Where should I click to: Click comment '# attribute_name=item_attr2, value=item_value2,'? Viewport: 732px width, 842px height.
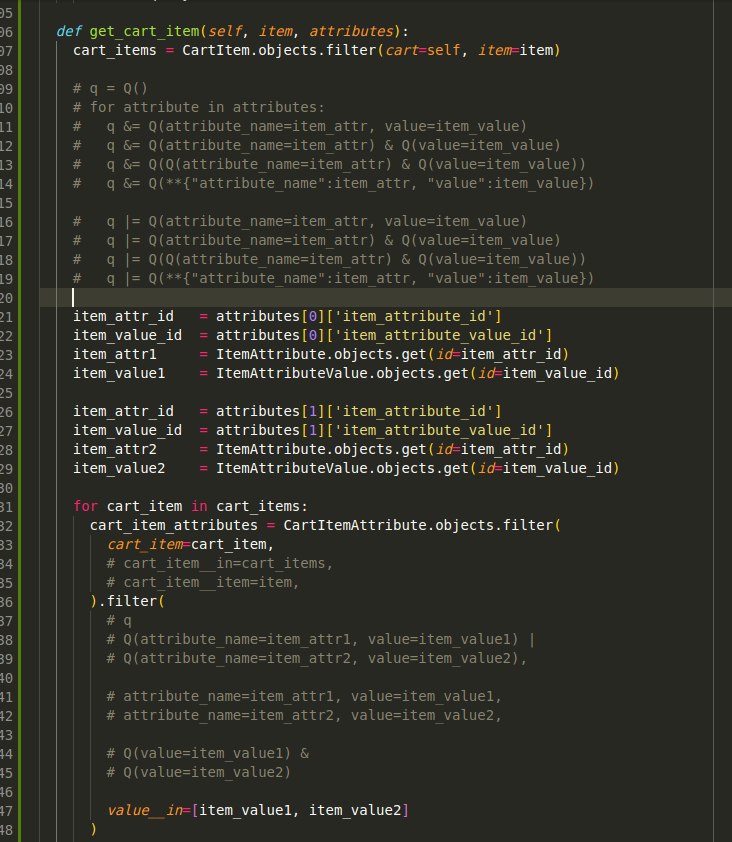304,716
